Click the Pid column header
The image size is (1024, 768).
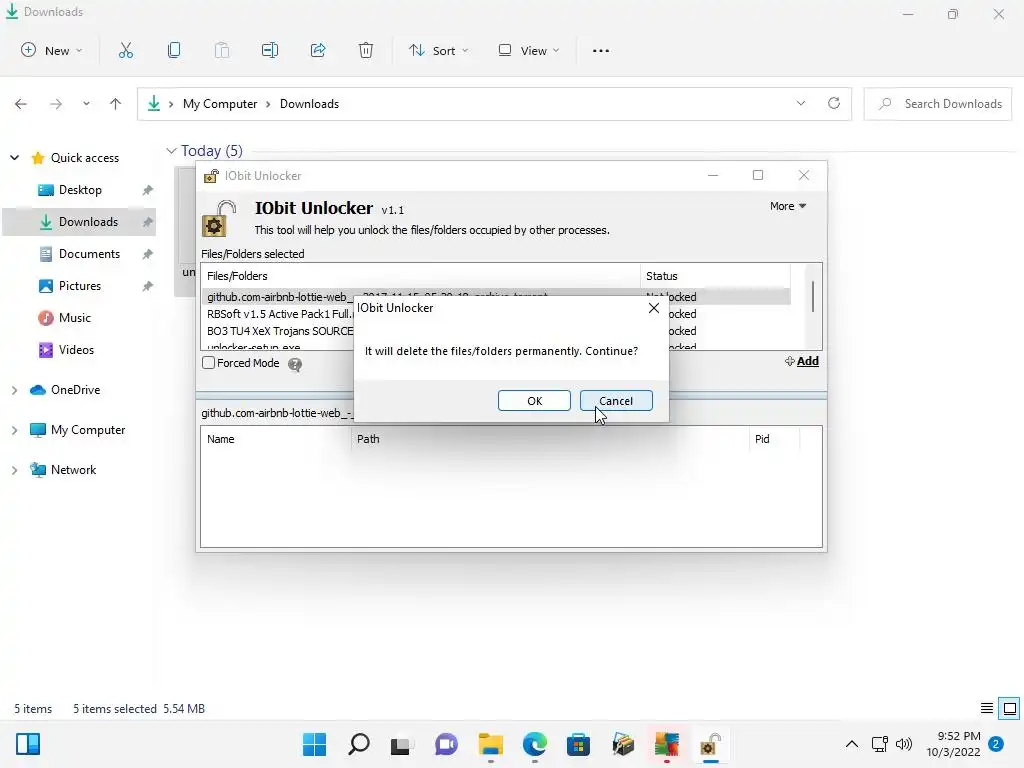tap(775, 439)
